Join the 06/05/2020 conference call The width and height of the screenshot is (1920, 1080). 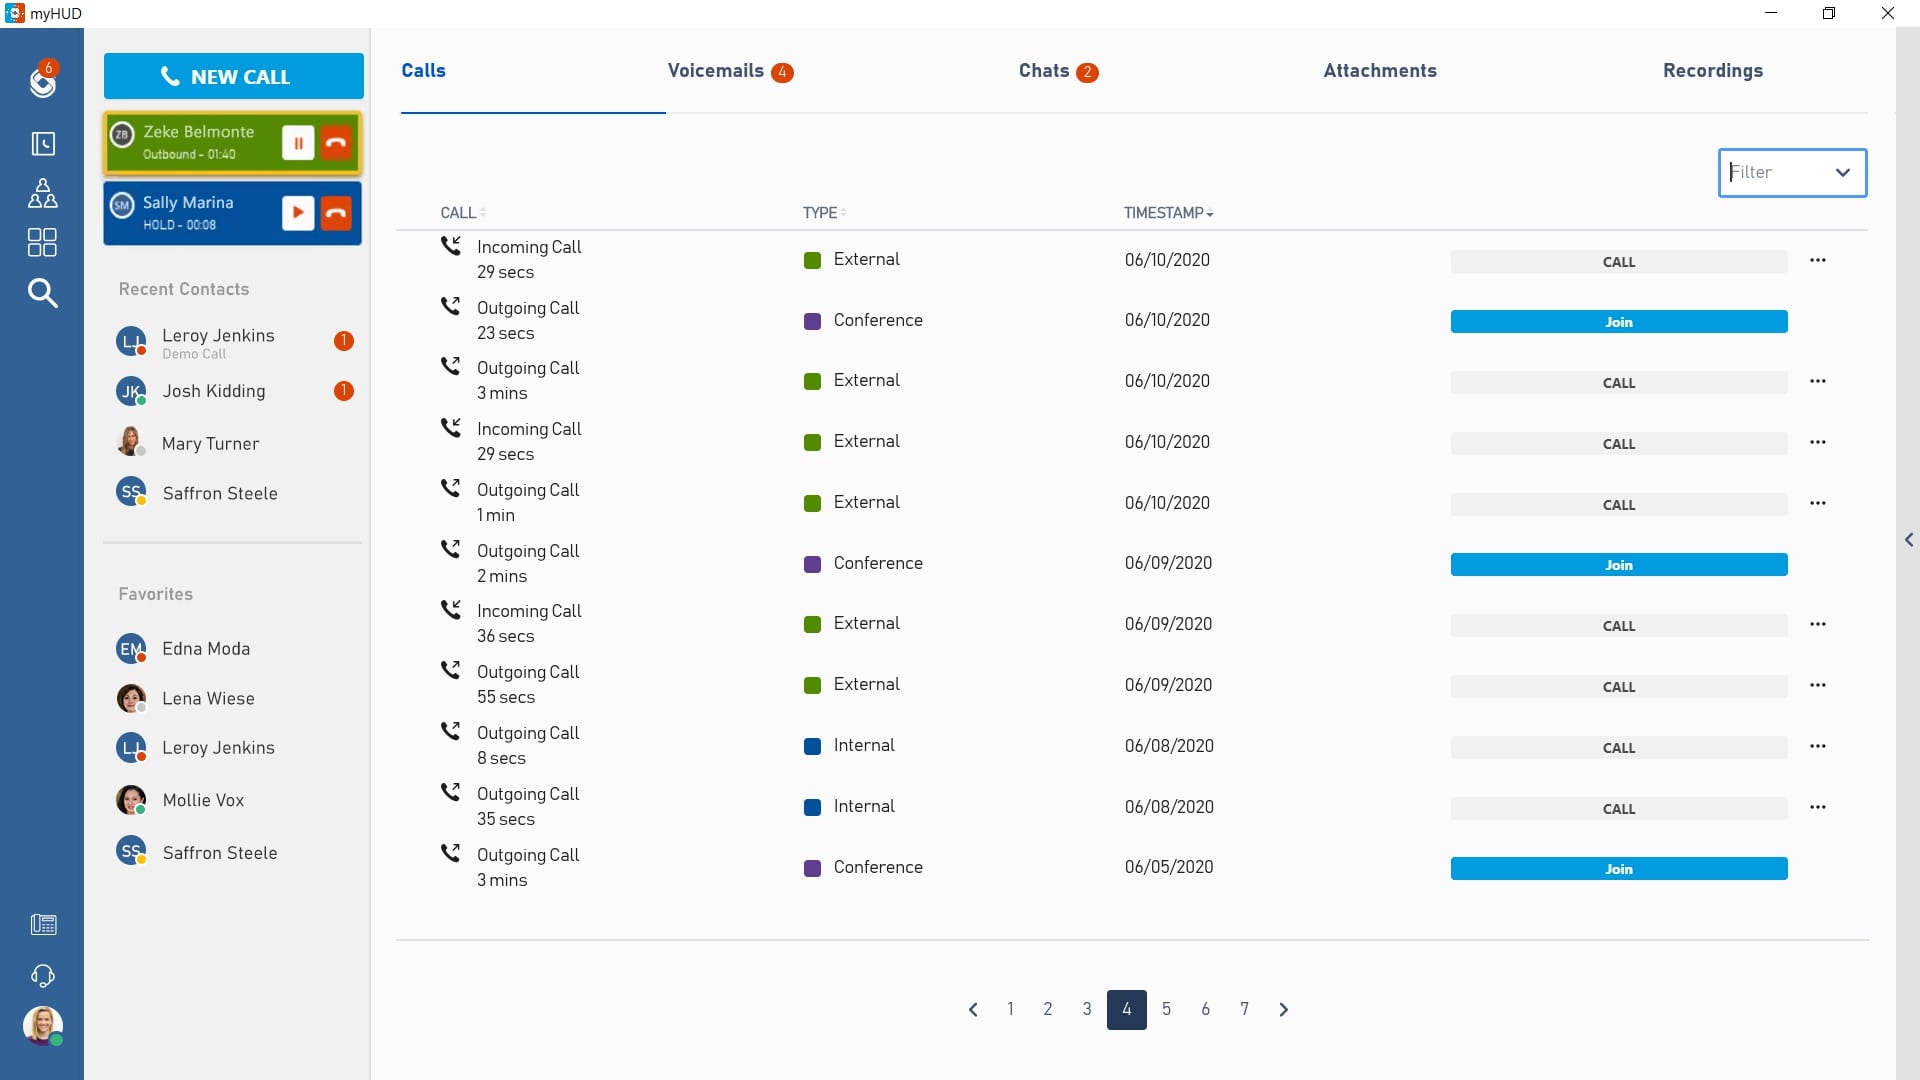pos(1618,869)
